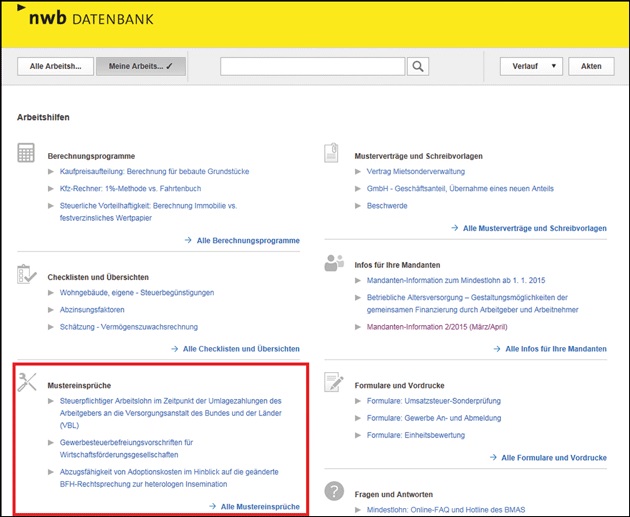Expand Alle Berechnungsprogramme list

pyautogui.click(x=248, y=240)
